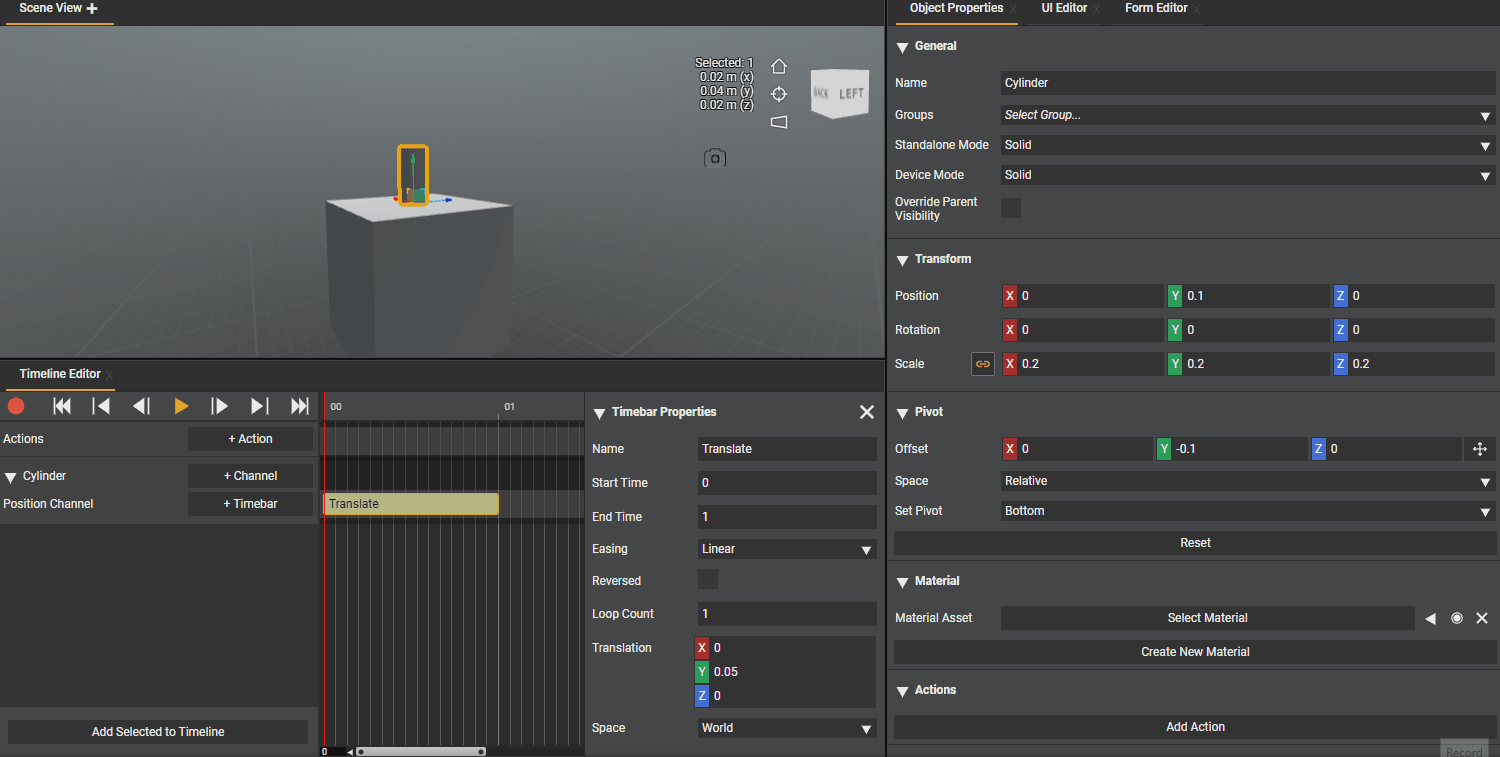Click the pivot move arrows icon
Image resolution: width=1500 pixels, height=757 pixels.
1480,449
